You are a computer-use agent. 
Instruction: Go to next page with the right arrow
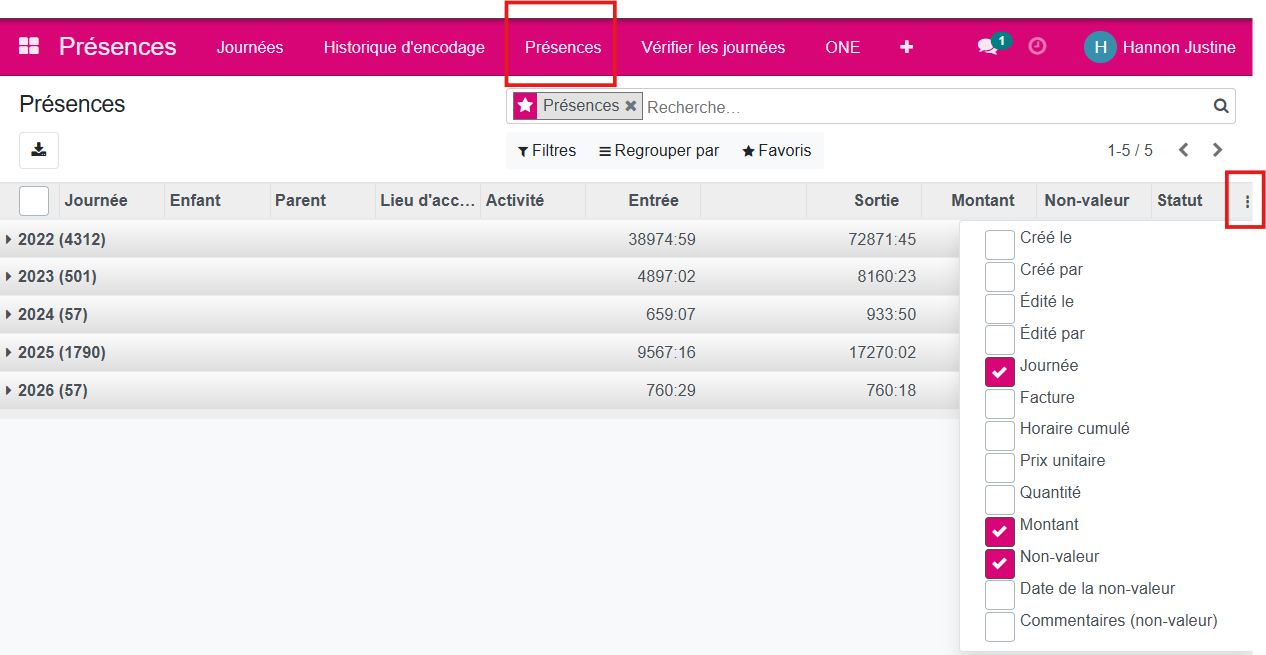click(x=1217, y=149)
